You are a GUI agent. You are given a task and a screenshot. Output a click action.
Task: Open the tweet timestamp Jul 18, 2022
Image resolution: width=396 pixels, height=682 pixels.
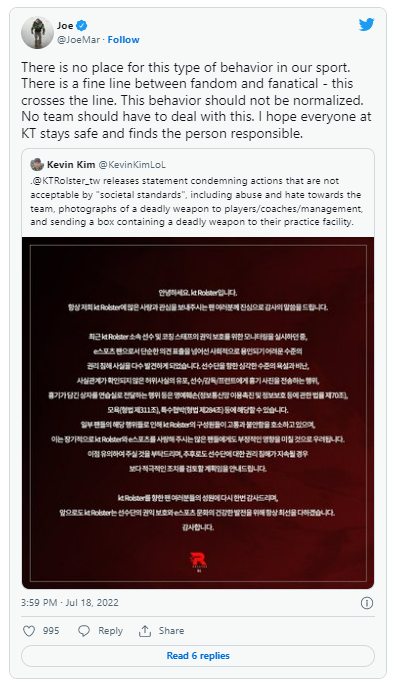[70, 603]
